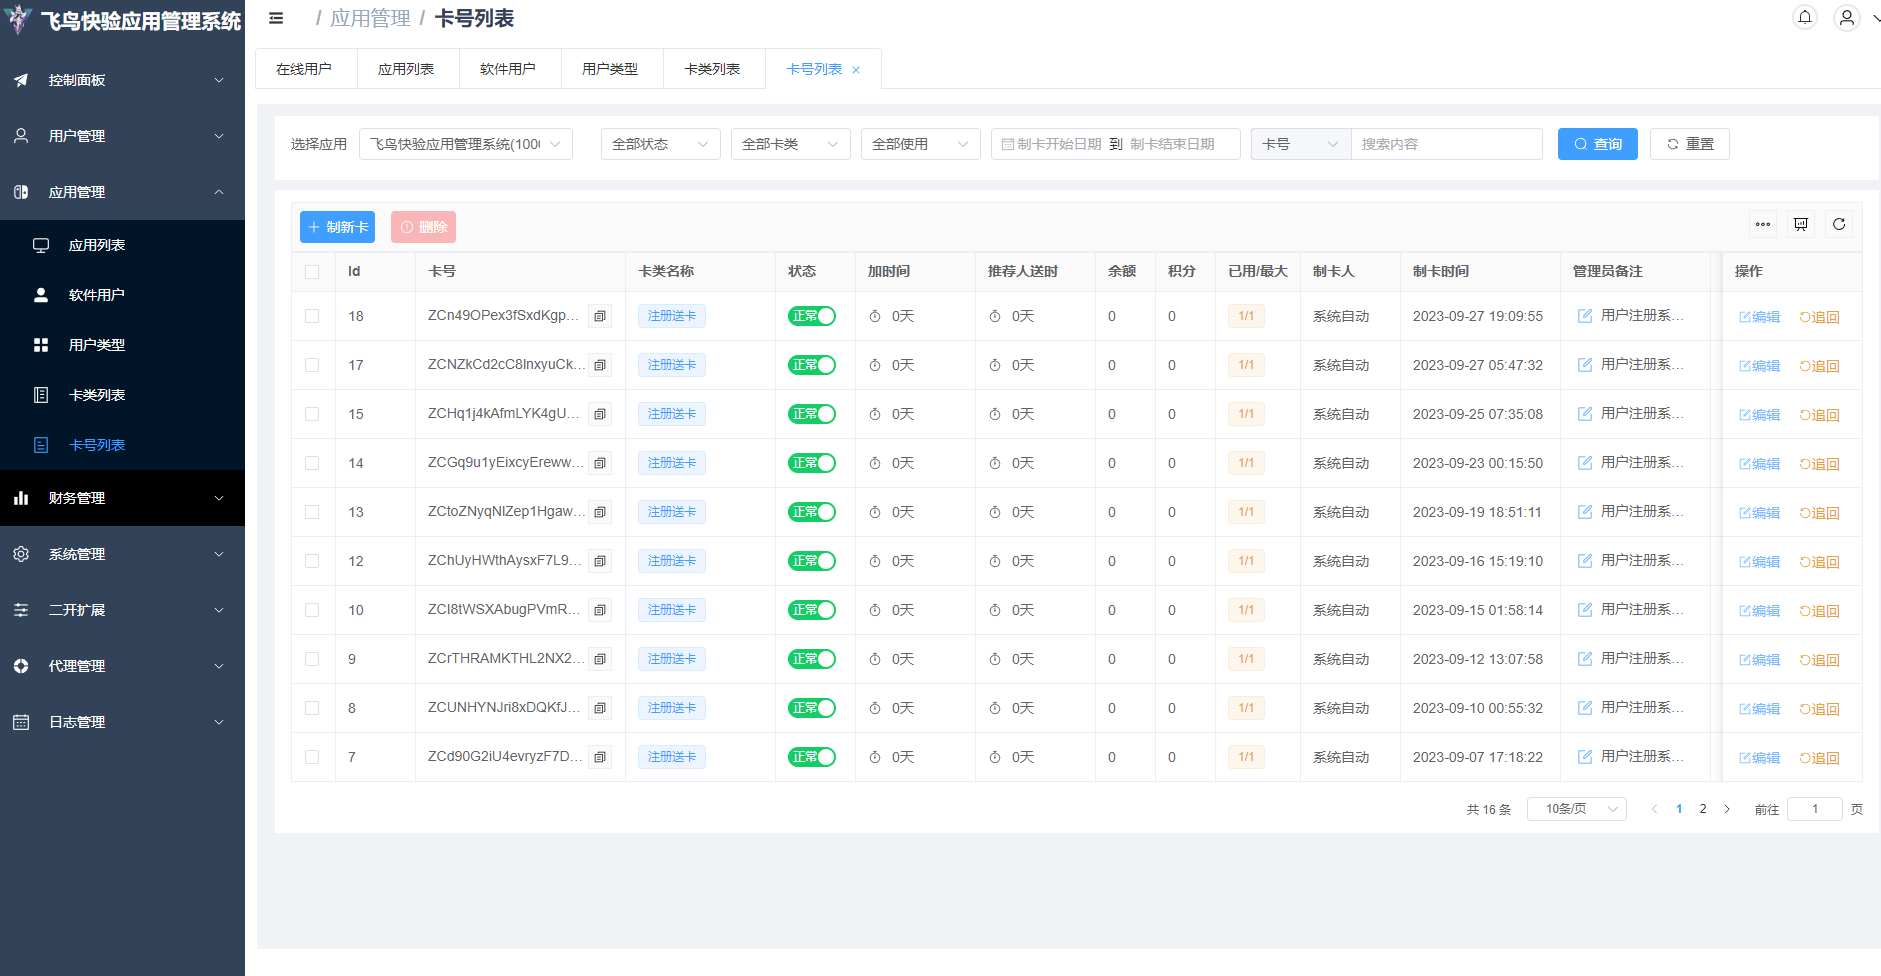Viewport: 1881px width, 976px height.
Task: Open the user avatar menu
Action: (1847, 18)
